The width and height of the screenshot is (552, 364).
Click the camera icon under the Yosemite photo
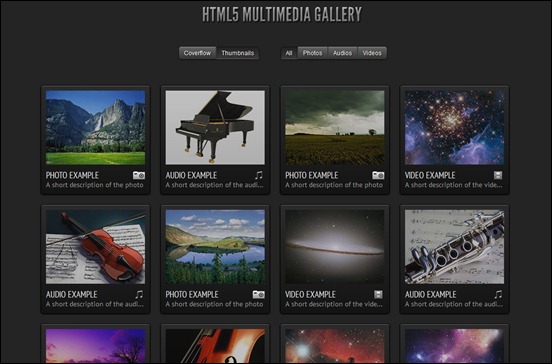[139, 175]
